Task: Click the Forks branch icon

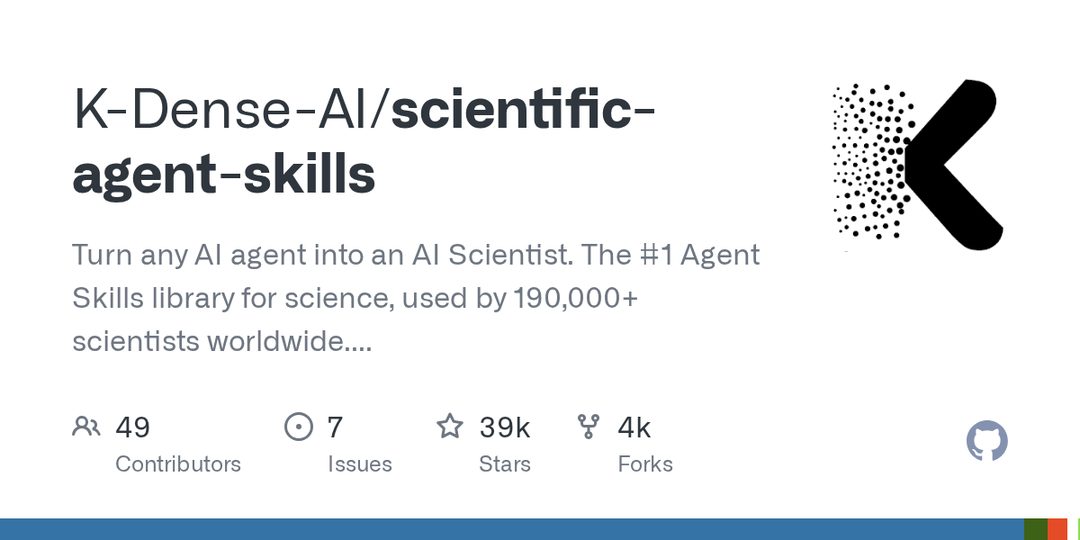Action: click(588, 426)
